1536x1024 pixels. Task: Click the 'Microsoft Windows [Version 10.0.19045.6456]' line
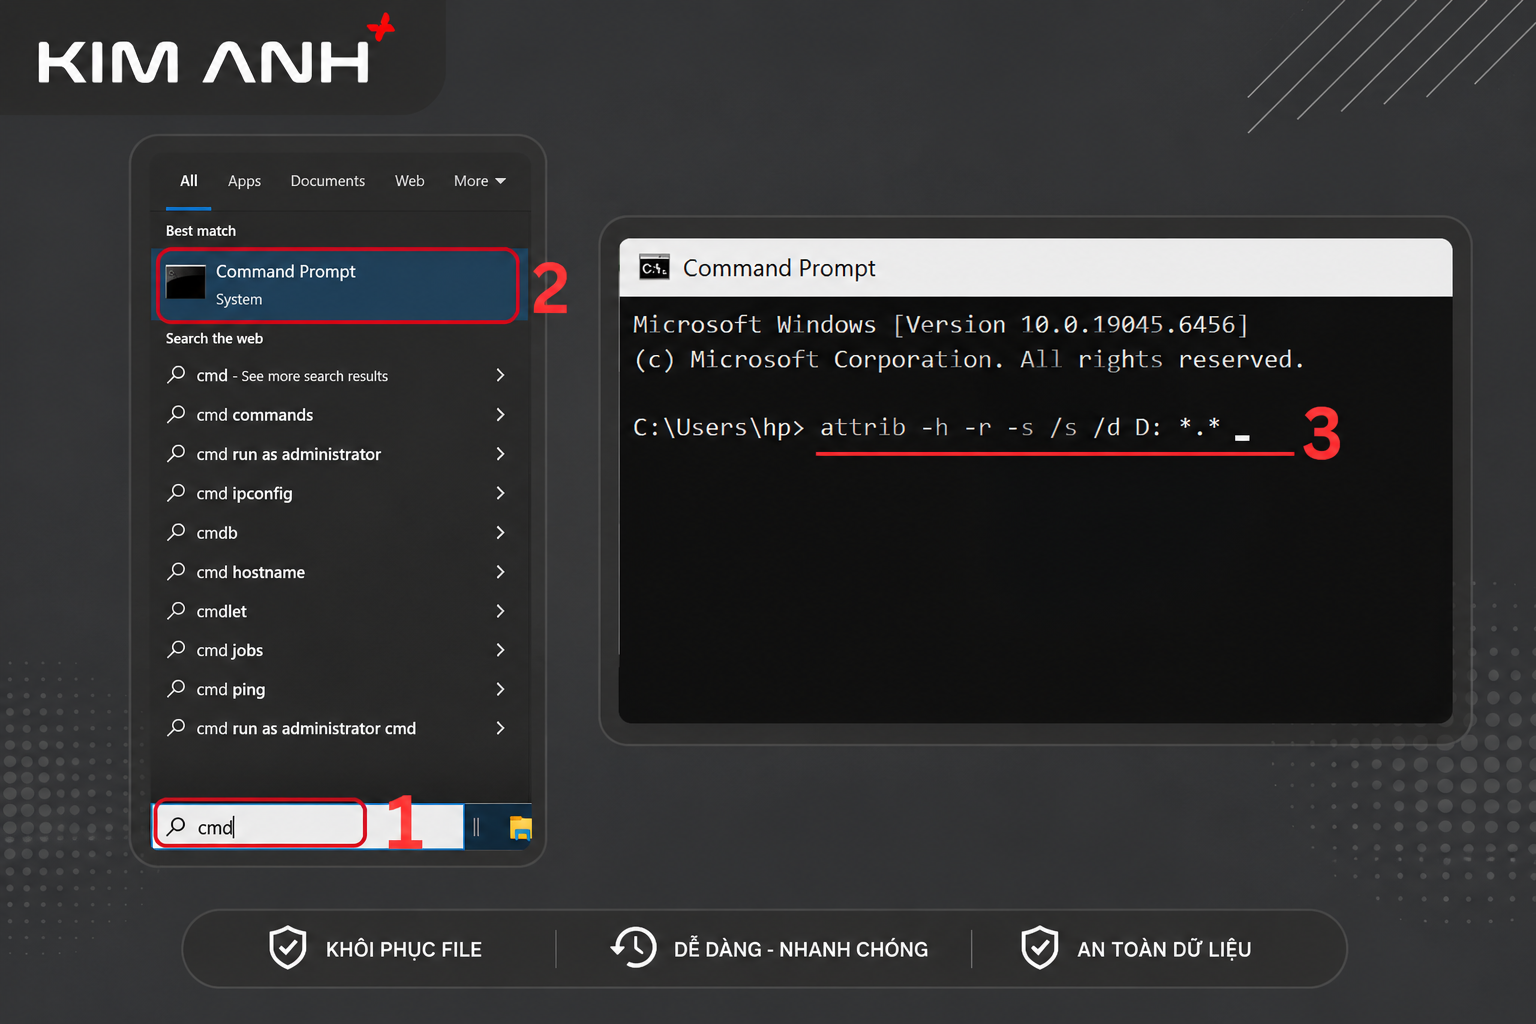[940, 325]
